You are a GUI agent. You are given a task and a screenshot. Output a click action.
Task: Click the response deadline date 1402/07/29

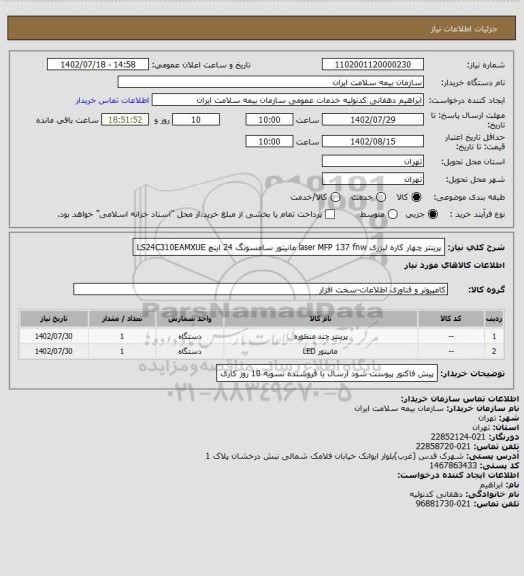click(373, 120)
